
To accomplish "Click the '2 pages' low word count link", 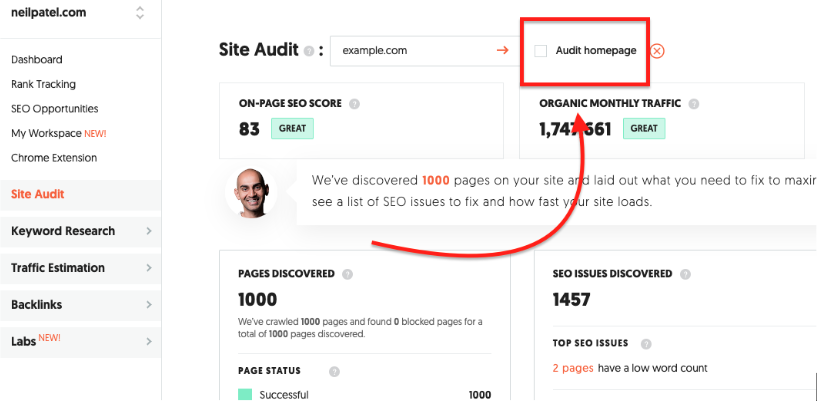I will pos(574,368).
